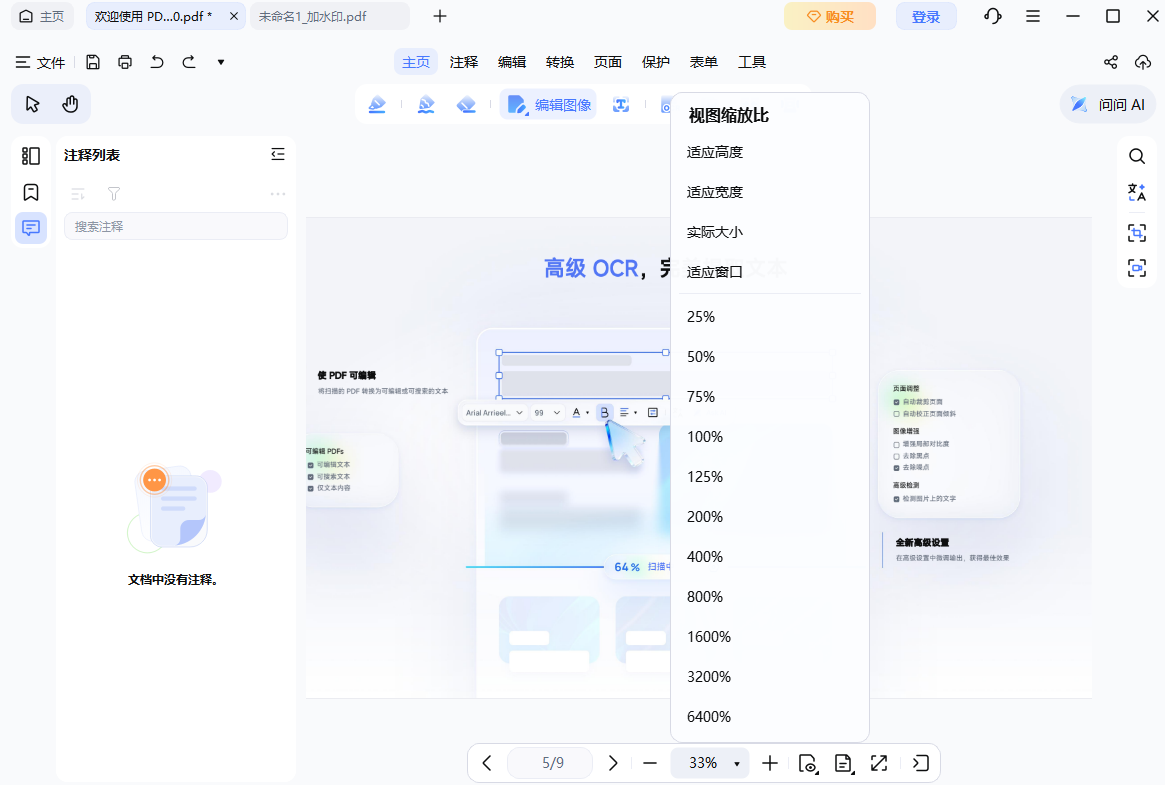
Task: Click the 问问 AI button
Action: click(x=1108, y=105)
